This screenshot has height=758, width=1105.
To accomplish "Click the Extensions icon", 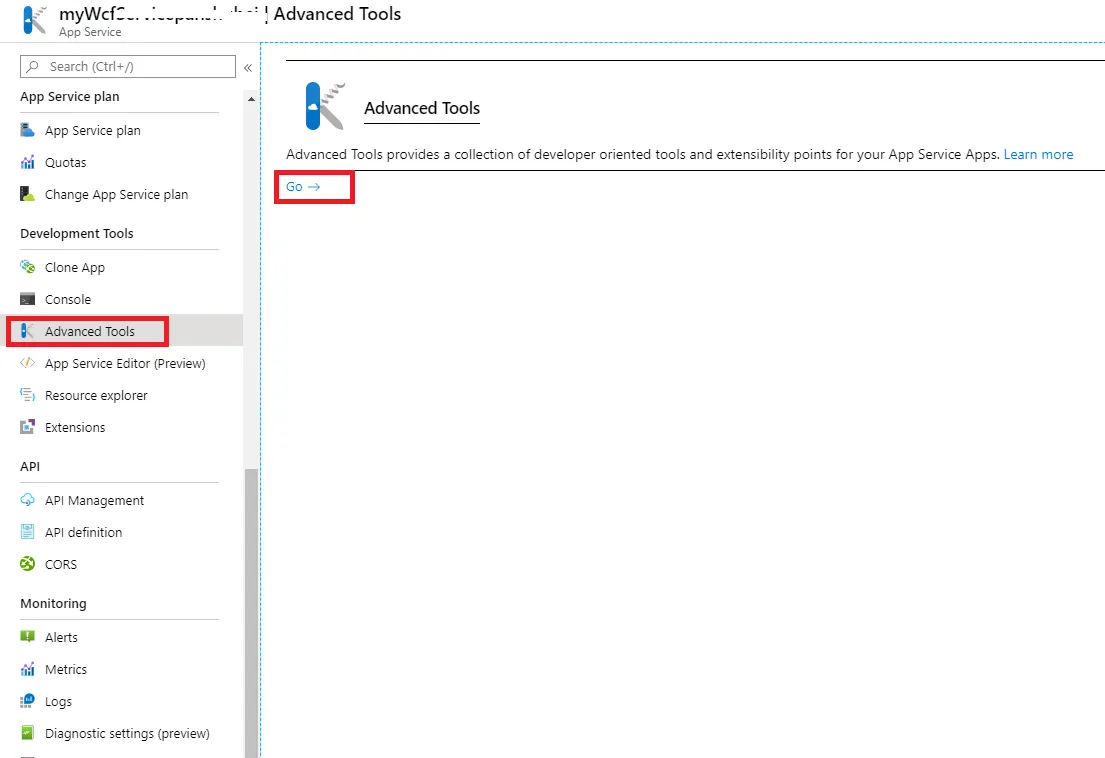I will tap(27, 427).
